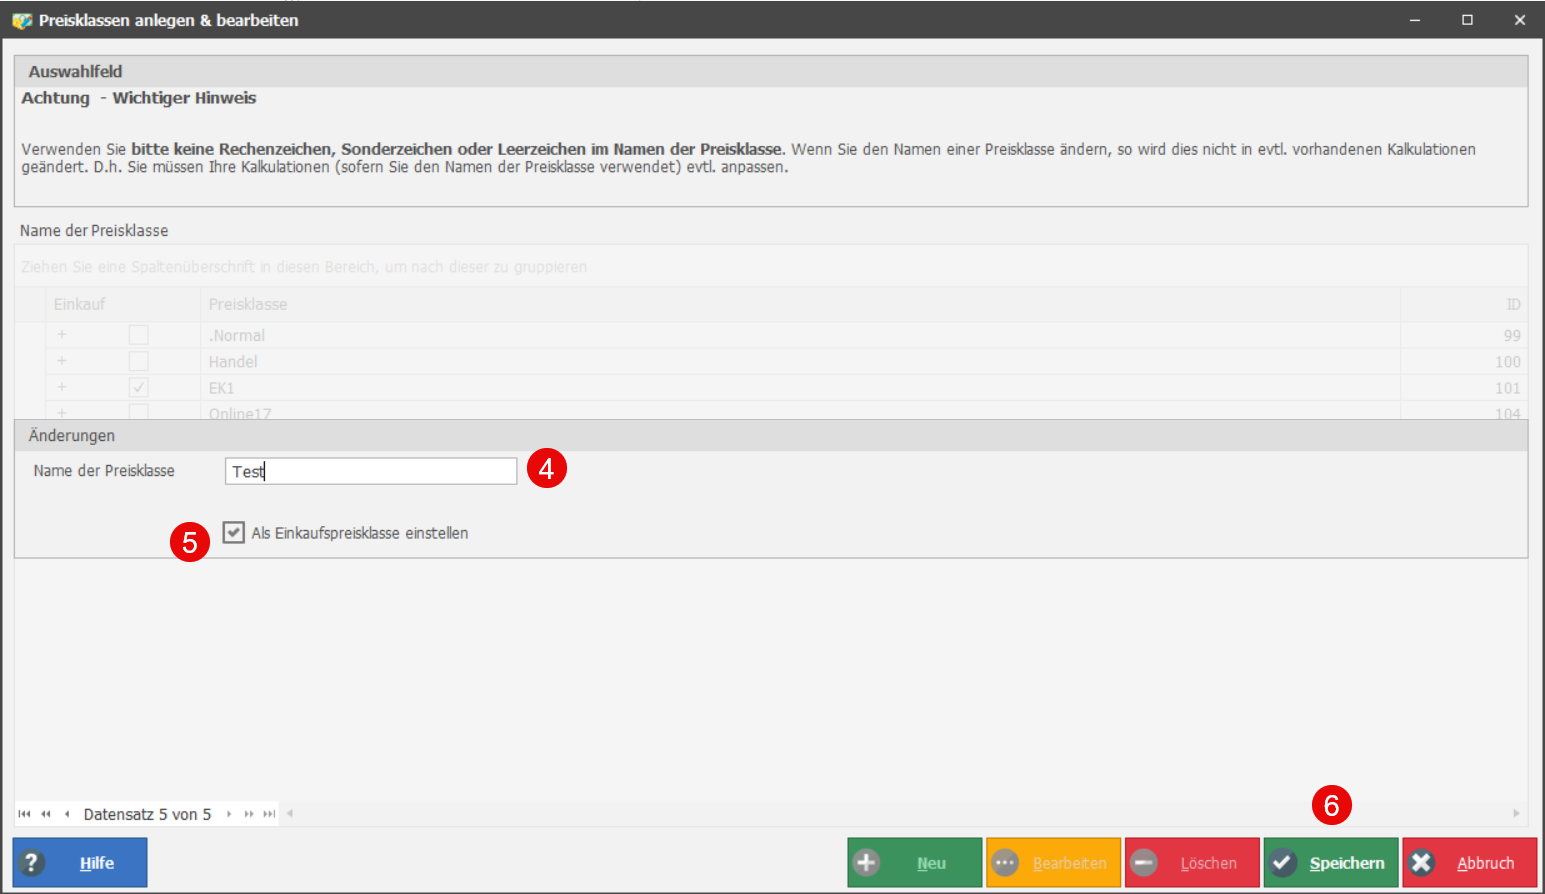
Task: Go to next page navigator icon
Action: (249, 814)
